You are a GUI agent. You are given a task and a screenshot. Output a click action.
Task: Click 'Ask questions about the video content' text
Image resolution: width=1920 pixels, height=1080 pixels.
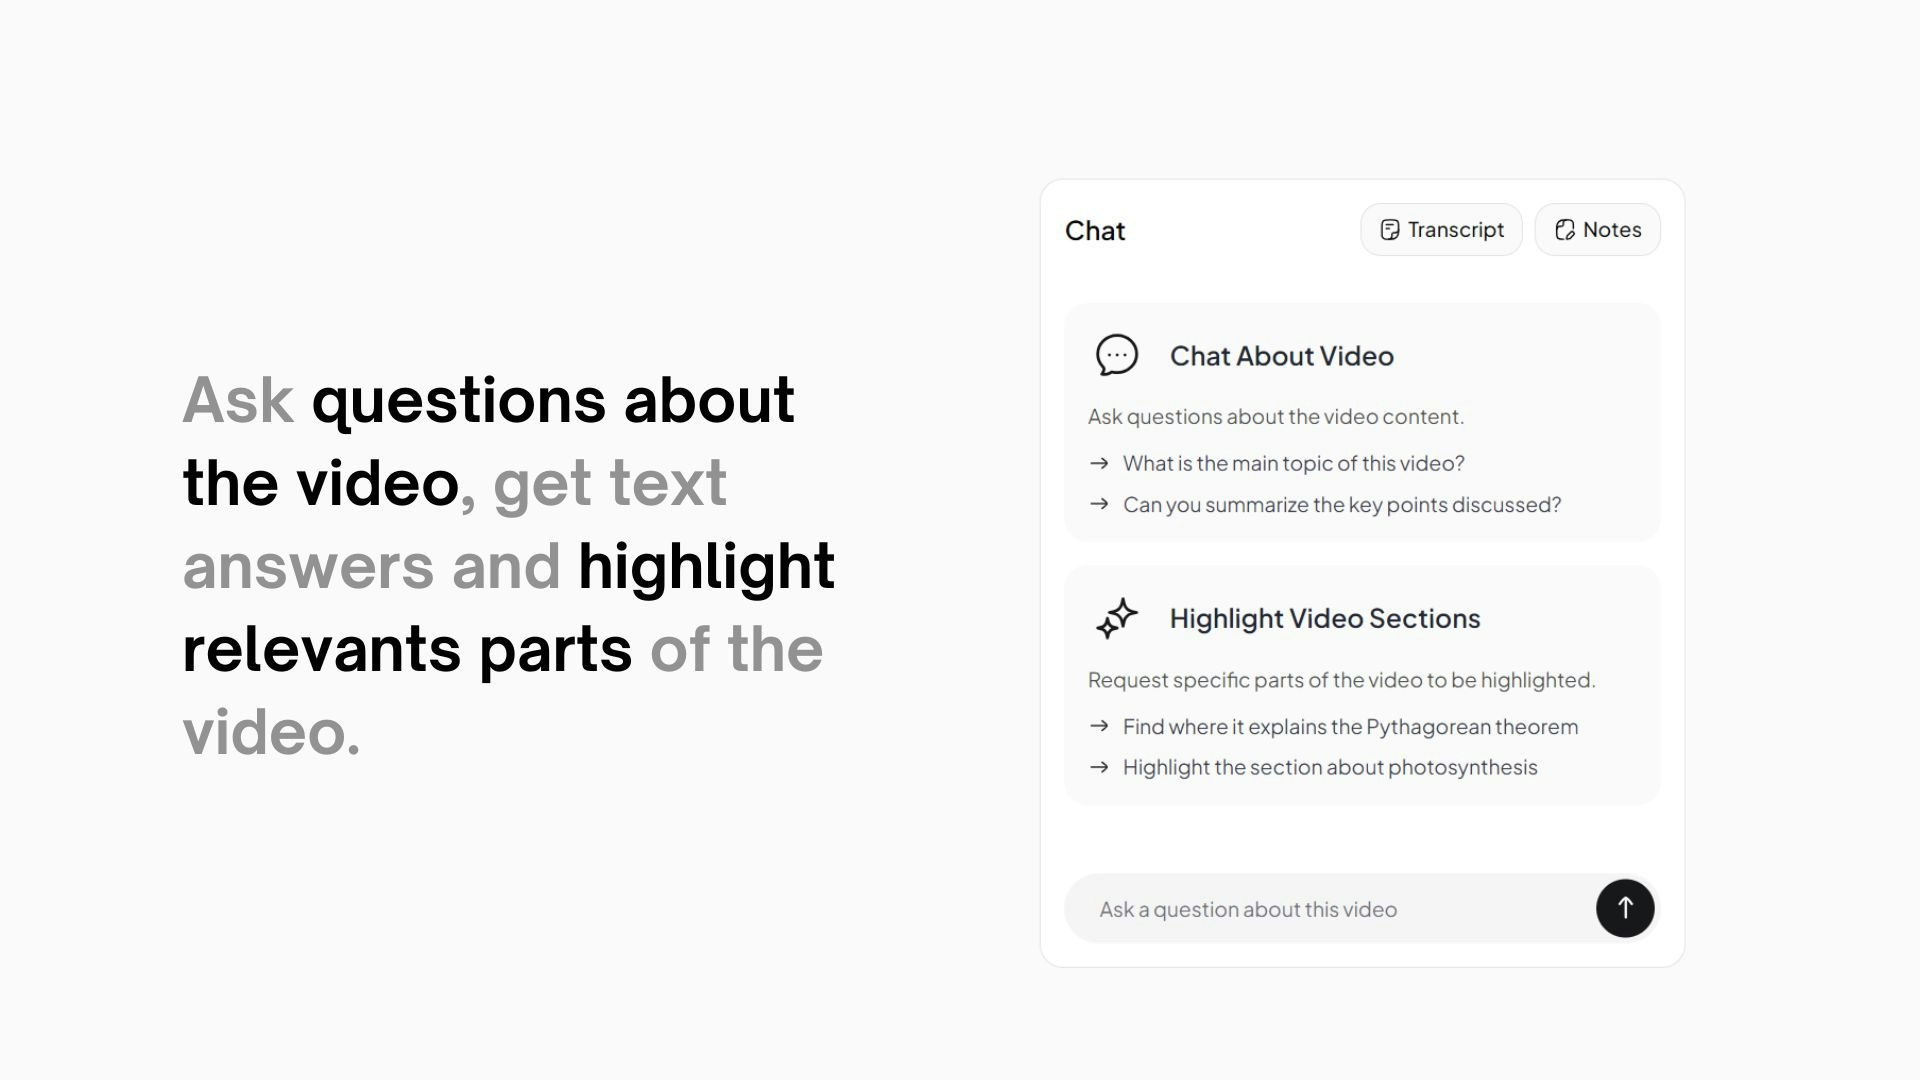coord(1276,417)
